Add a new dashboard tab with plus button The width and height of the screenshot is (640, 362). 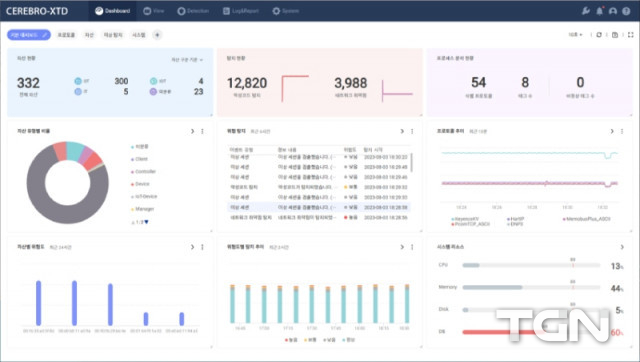(157, 35)
